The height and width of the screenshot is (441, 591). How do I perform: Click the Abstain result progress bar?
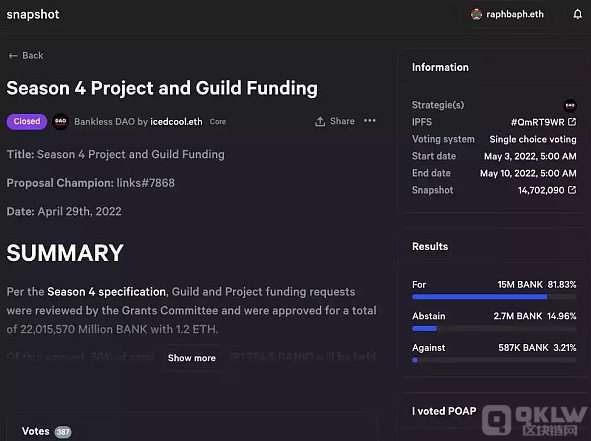(494, 329)
